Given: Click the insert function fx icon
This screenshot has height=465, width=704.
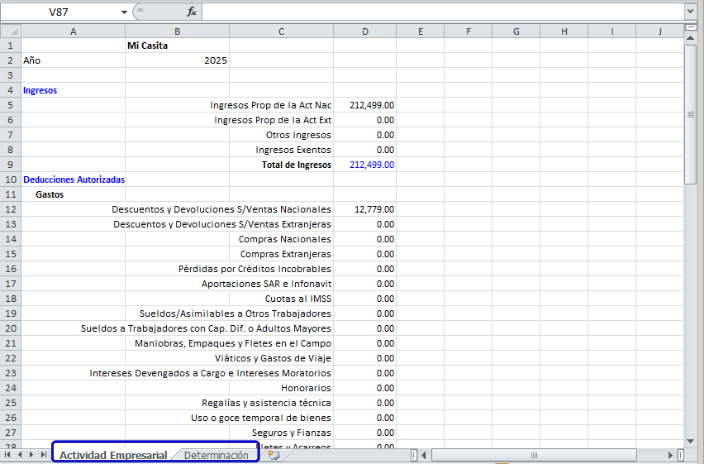Looking at the screenshot, I should [x=192, y=12].
